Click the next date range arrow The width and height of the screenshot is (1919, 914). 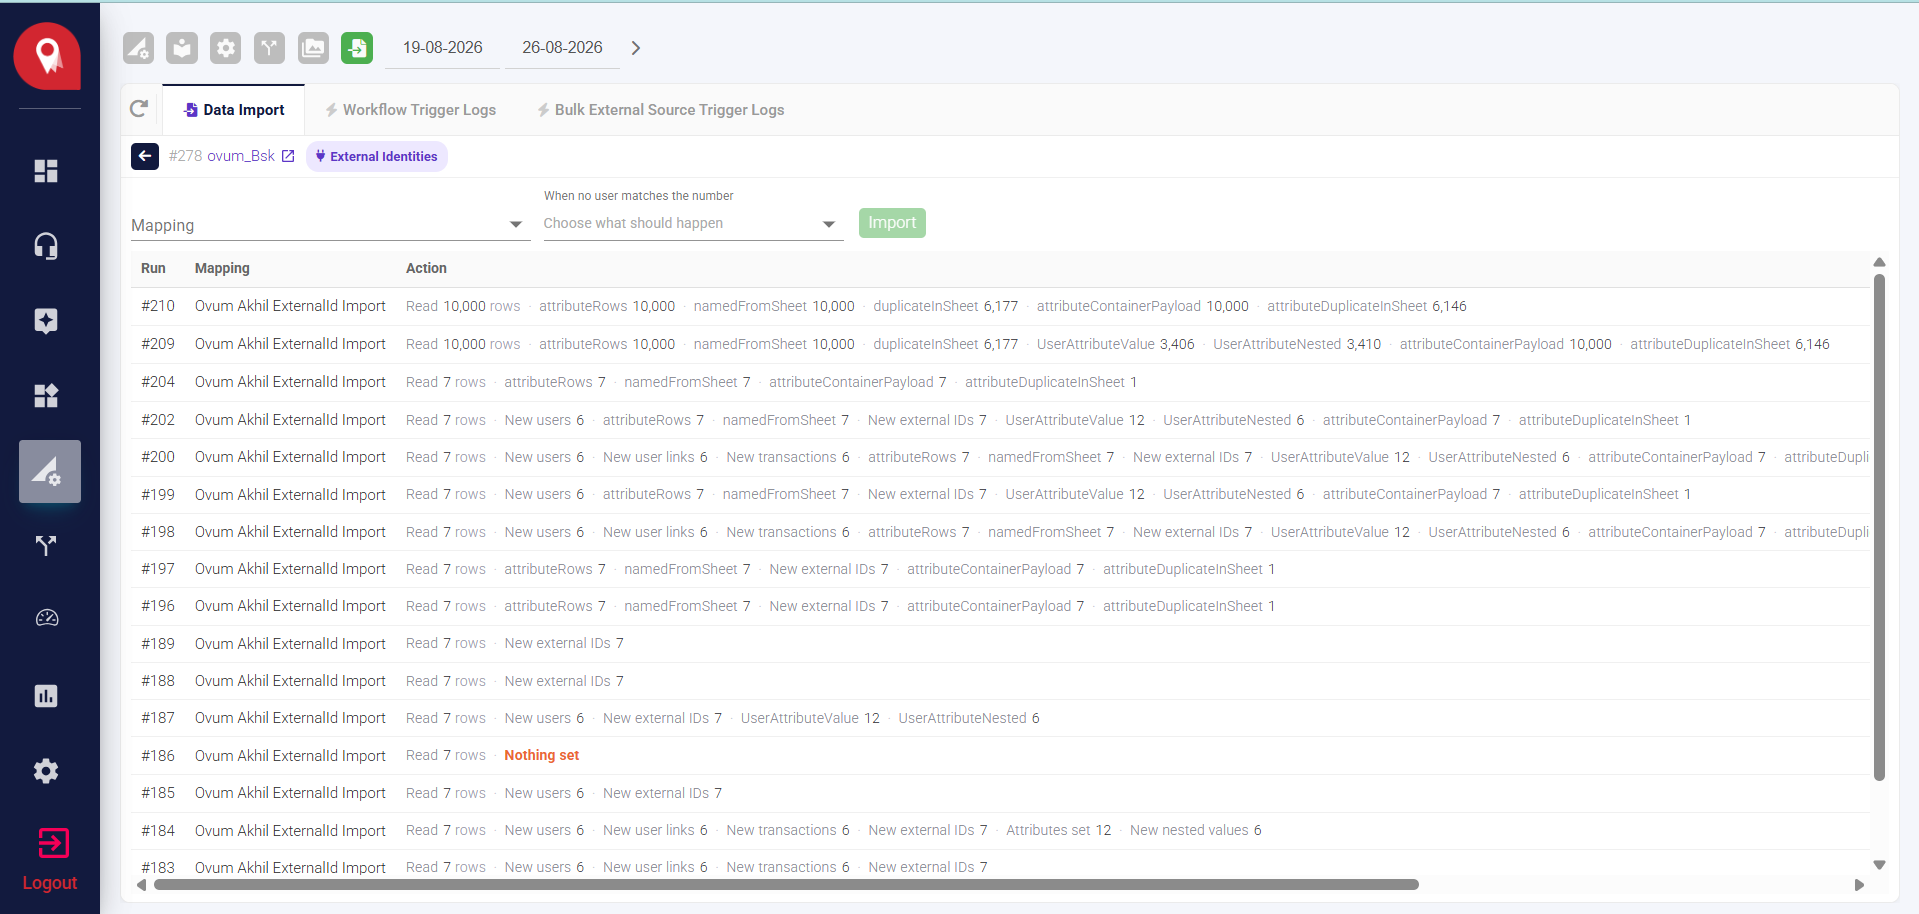pos(636,48)
